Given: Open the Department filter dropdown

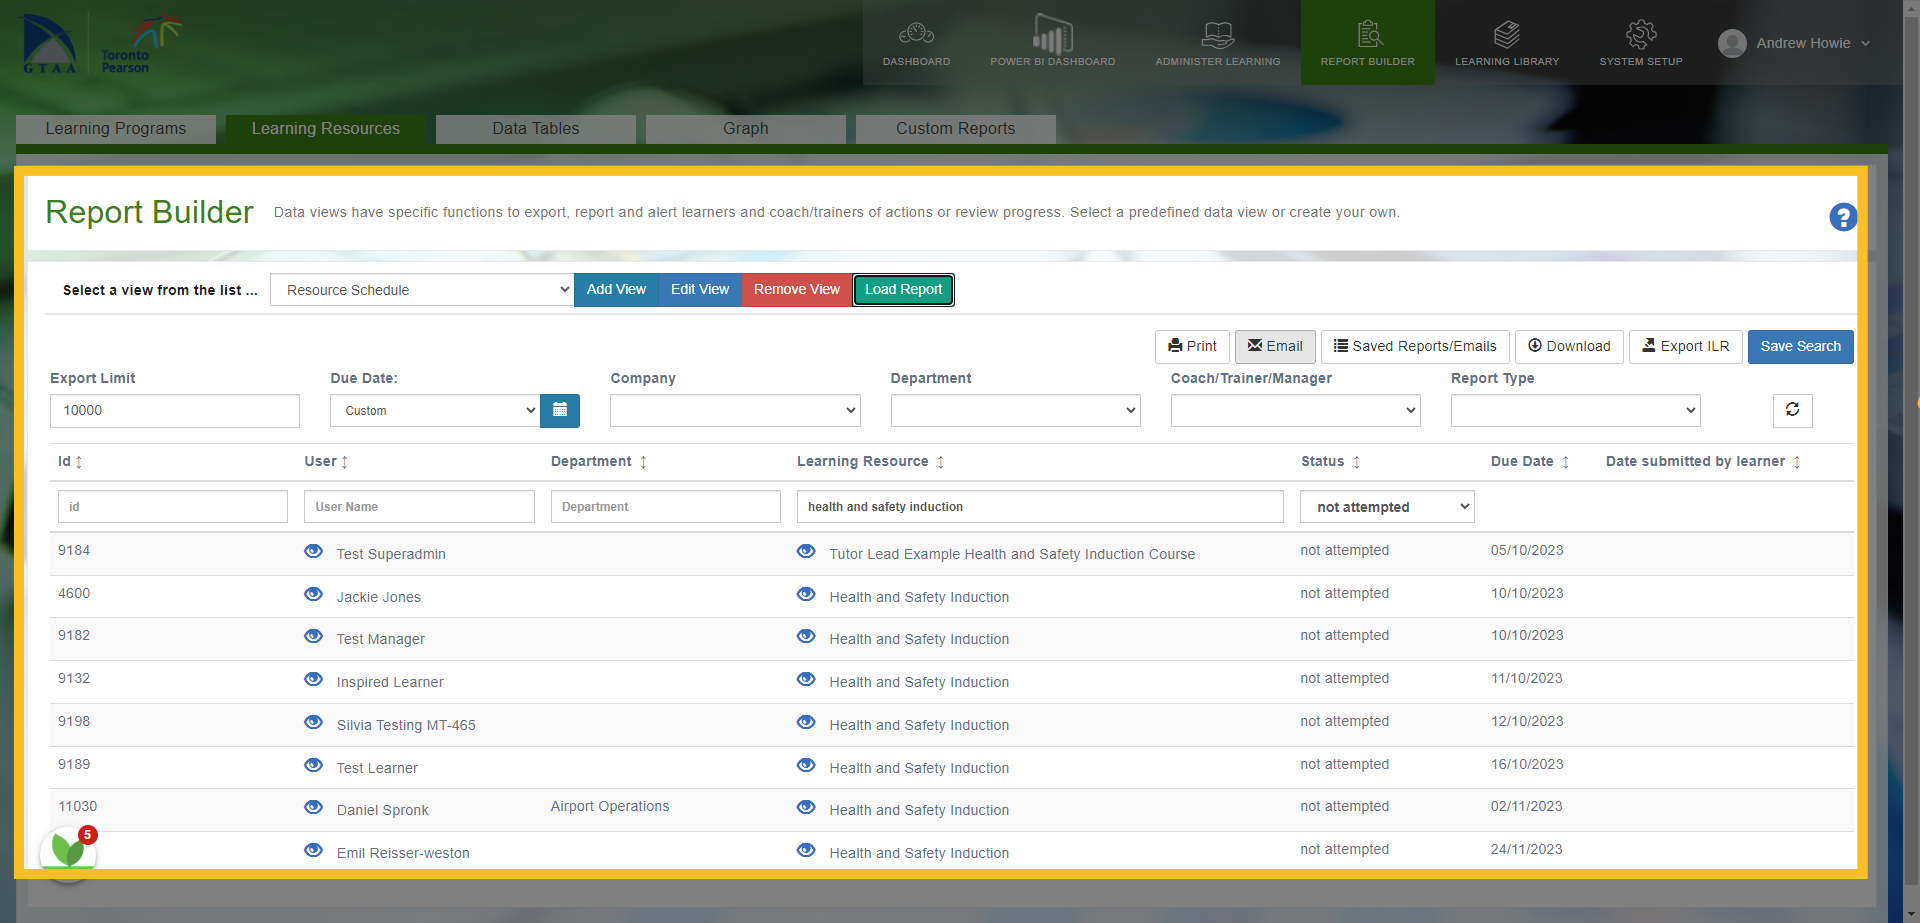Looking at the screenshot, I should pyautogui.click(x=1015, y=410).
